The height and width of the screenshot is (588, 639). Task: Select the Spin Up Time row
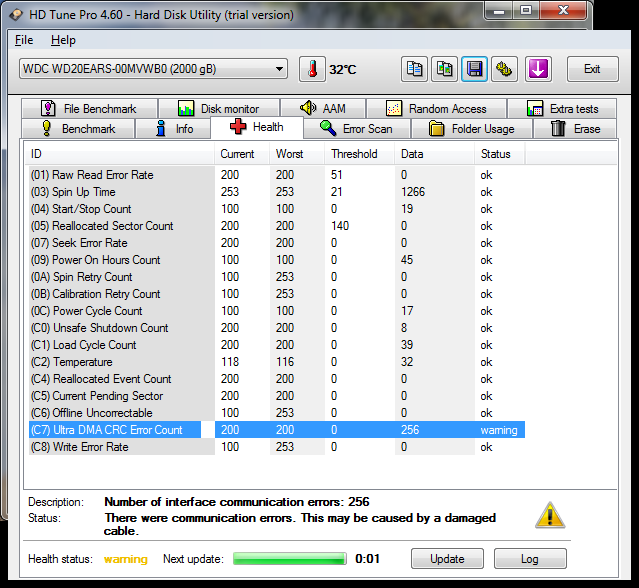coord(277,192)
